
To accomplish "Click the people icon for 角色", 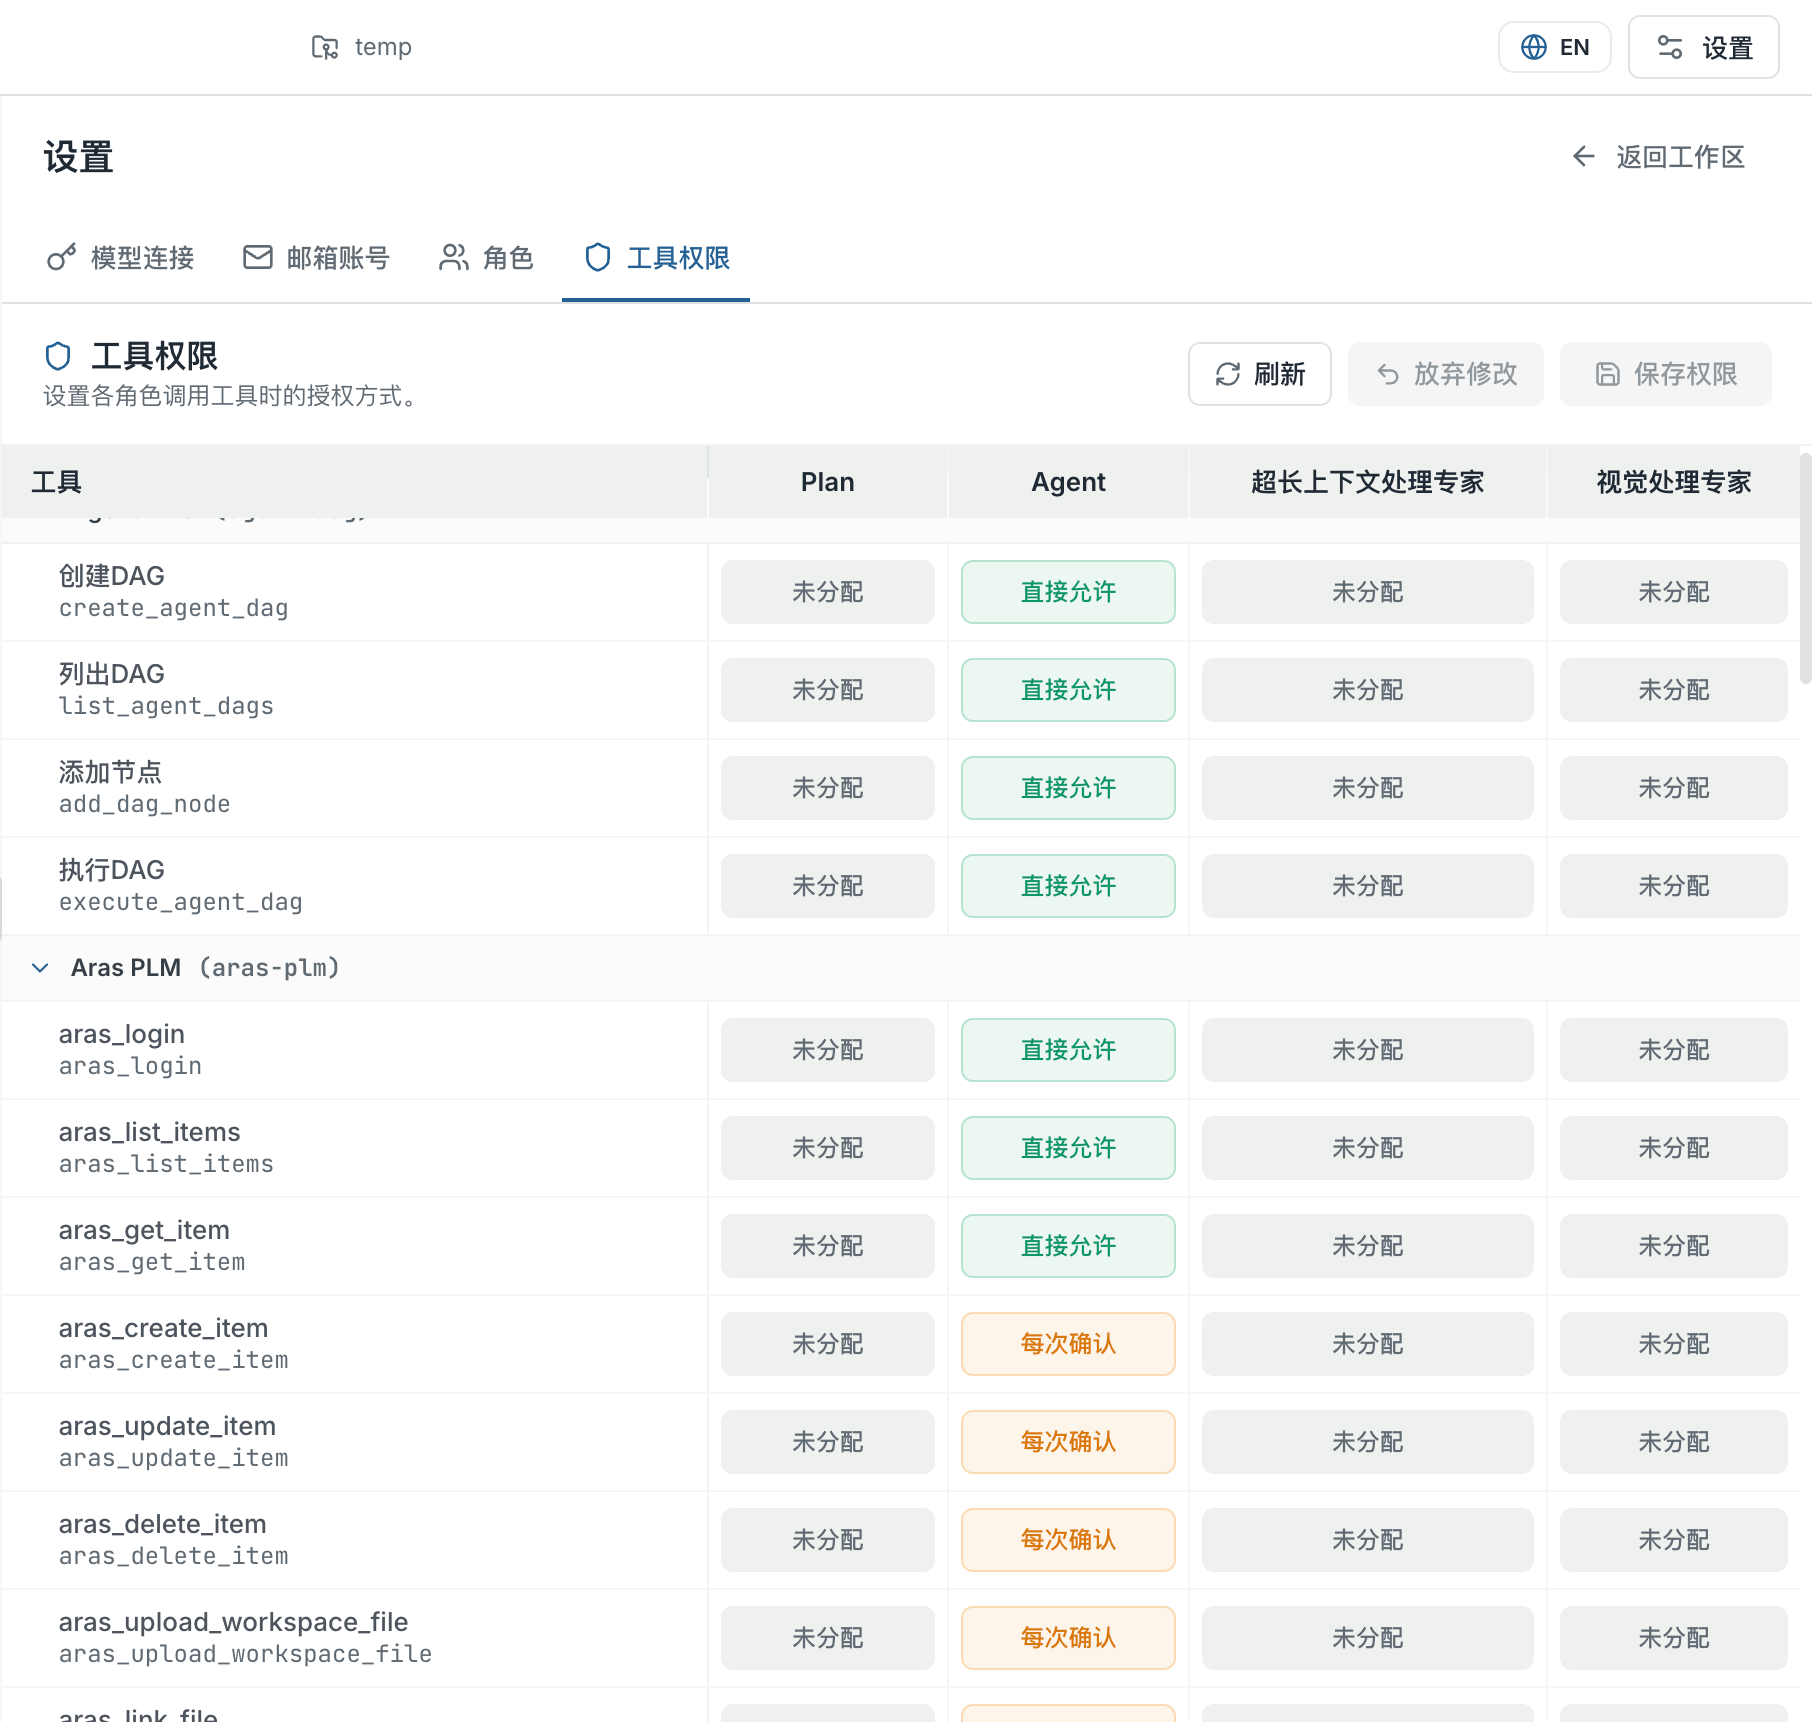I will (x=454, y=258).
